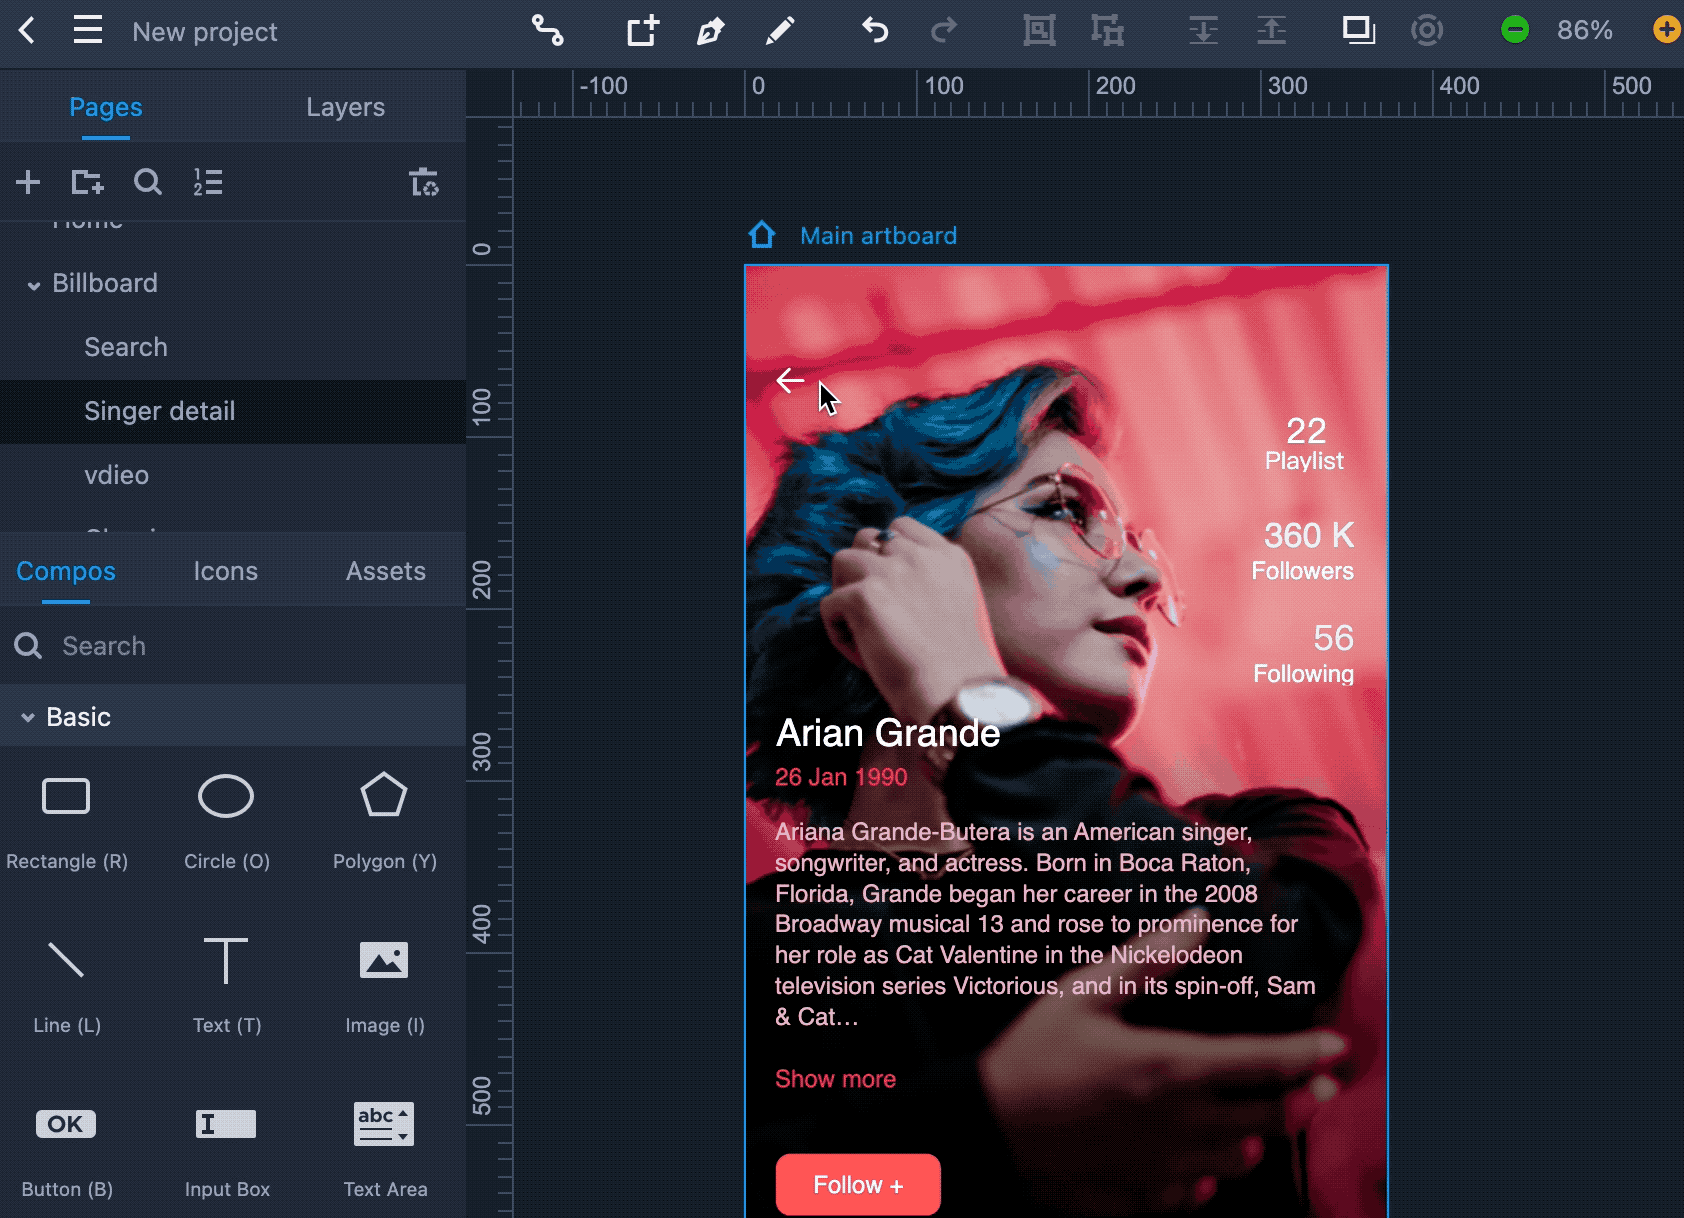Choose the Text Area component

pos(385,1150)
